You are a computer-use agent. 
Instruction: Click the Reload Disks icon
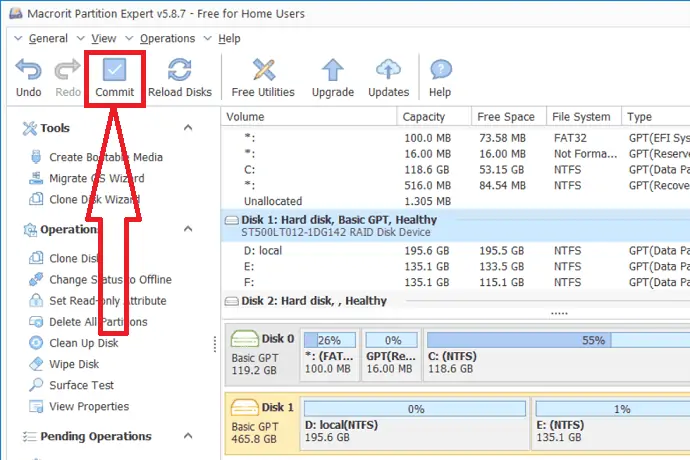(180, 70)
